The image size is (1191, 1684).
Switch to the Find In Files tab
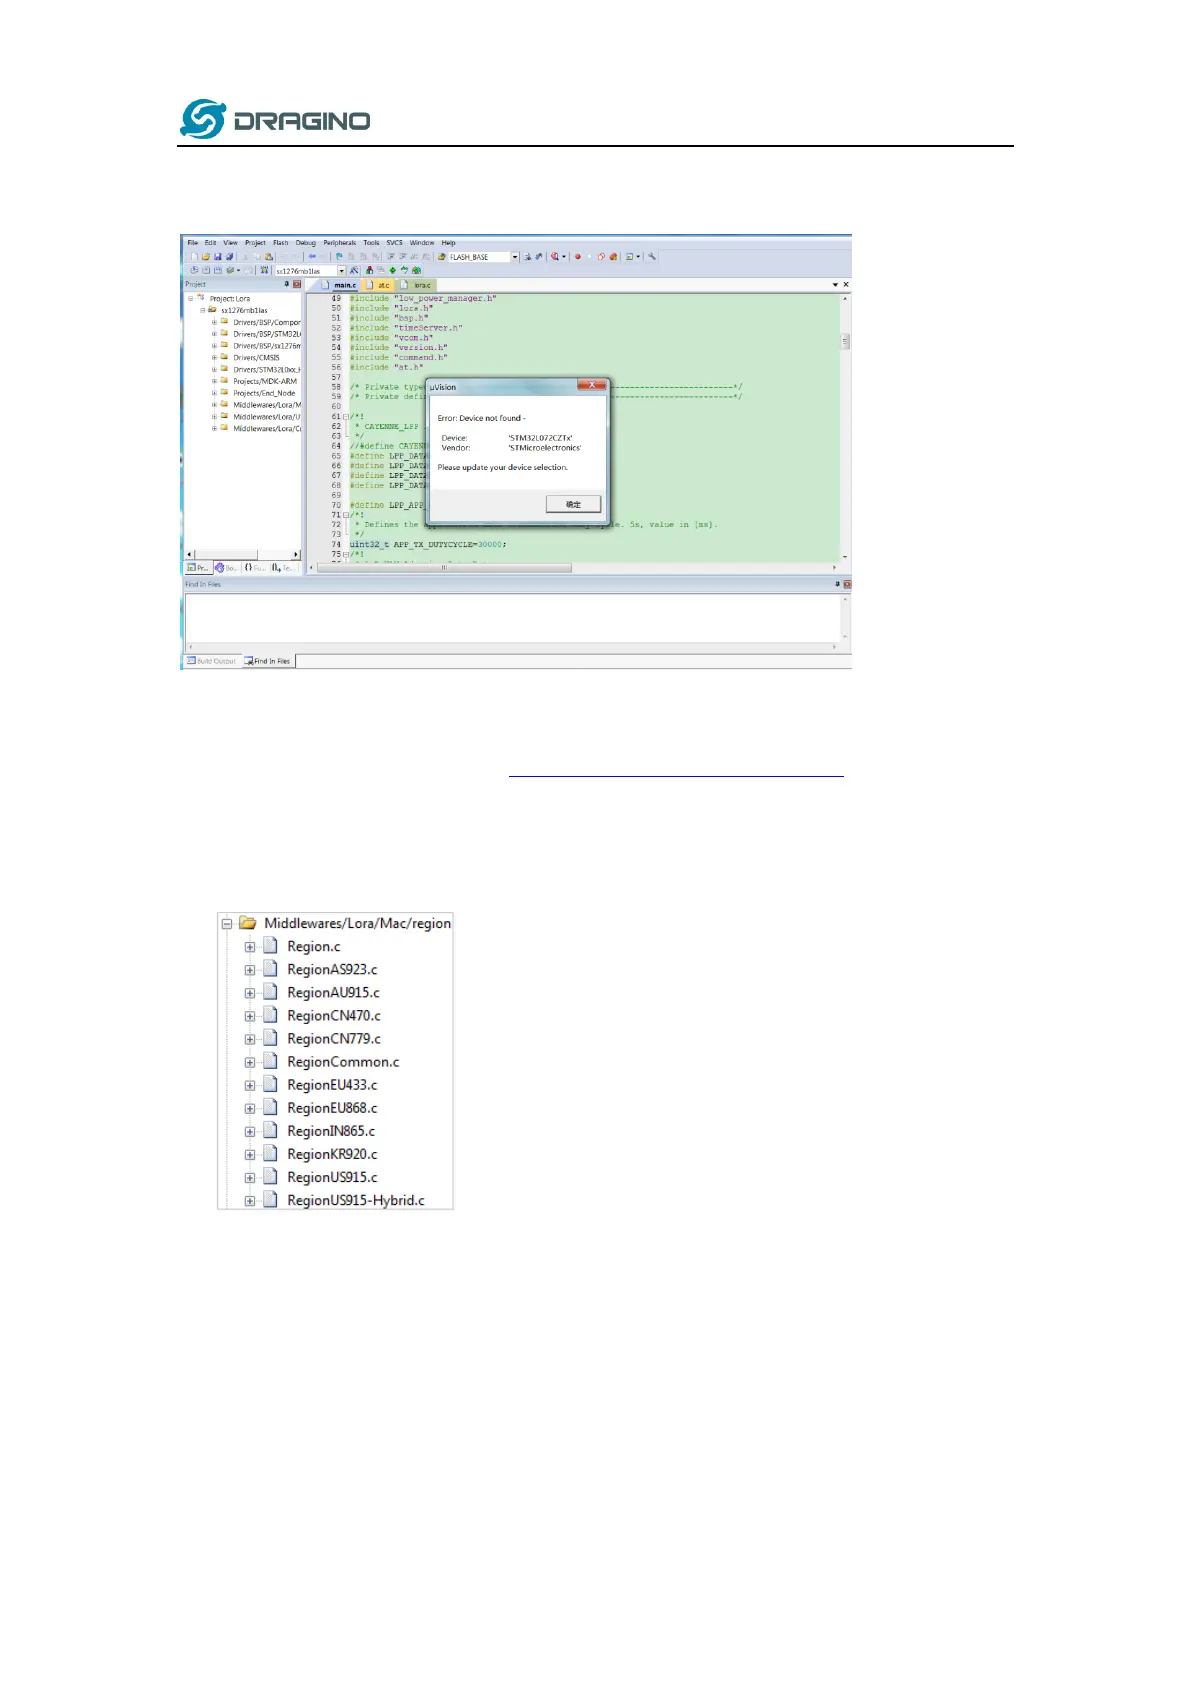click(x=267, y=661)
